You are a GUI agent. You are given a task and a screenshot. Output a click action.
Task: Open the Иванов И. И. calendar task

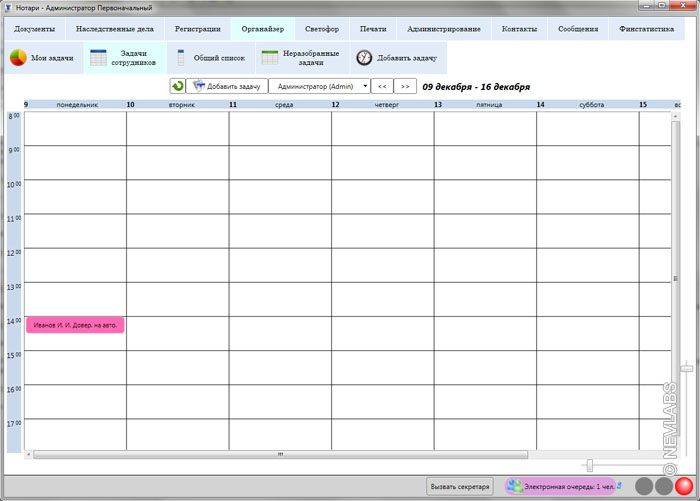pyautogui.click(x=75, y=325)
